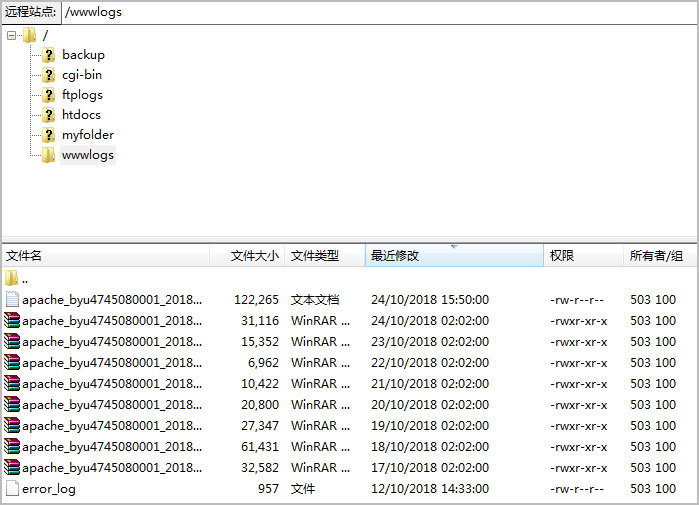Screen dimensions: 699x505
Task: Click the WinRAR icon of the 31,116 byte file
Action: 12,321
